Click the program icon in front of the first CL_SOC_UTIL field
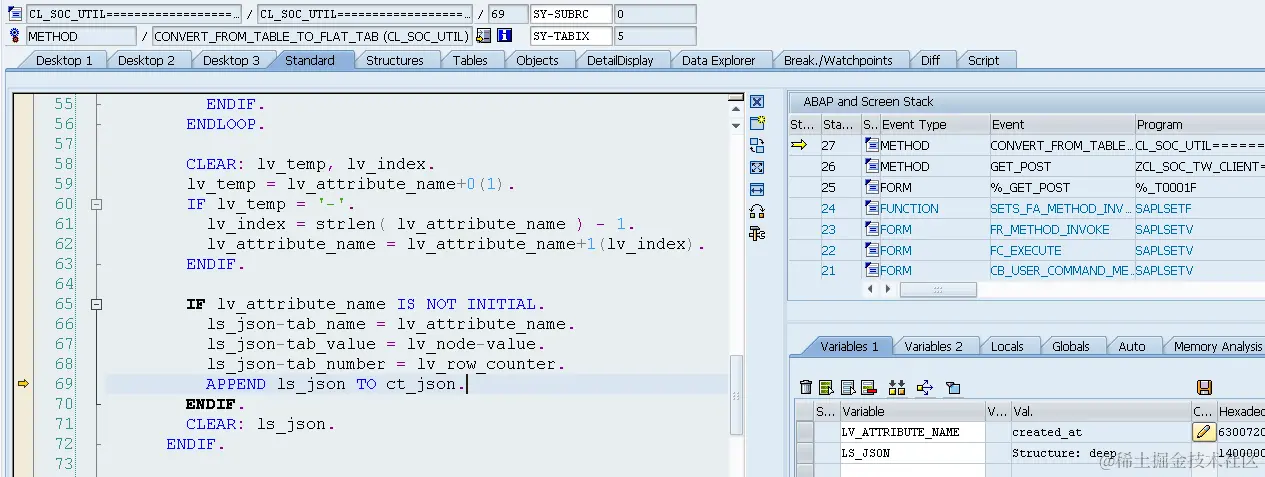This screenshot has width=1265, height=477. pos(15,14)
